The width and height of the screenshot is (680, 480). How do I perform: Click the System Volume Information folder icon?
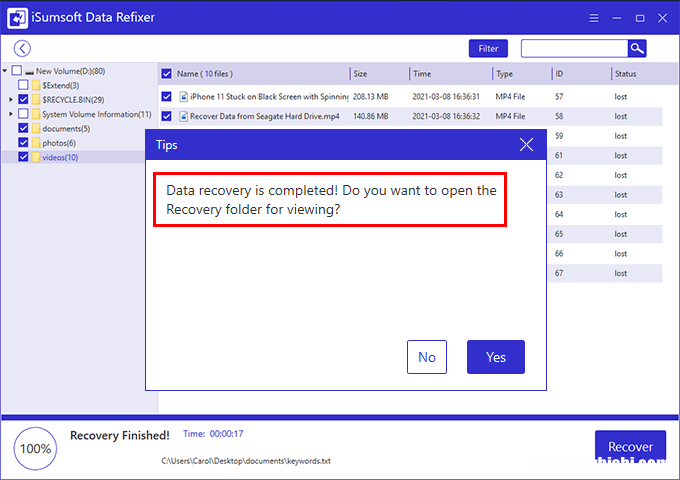36,114
